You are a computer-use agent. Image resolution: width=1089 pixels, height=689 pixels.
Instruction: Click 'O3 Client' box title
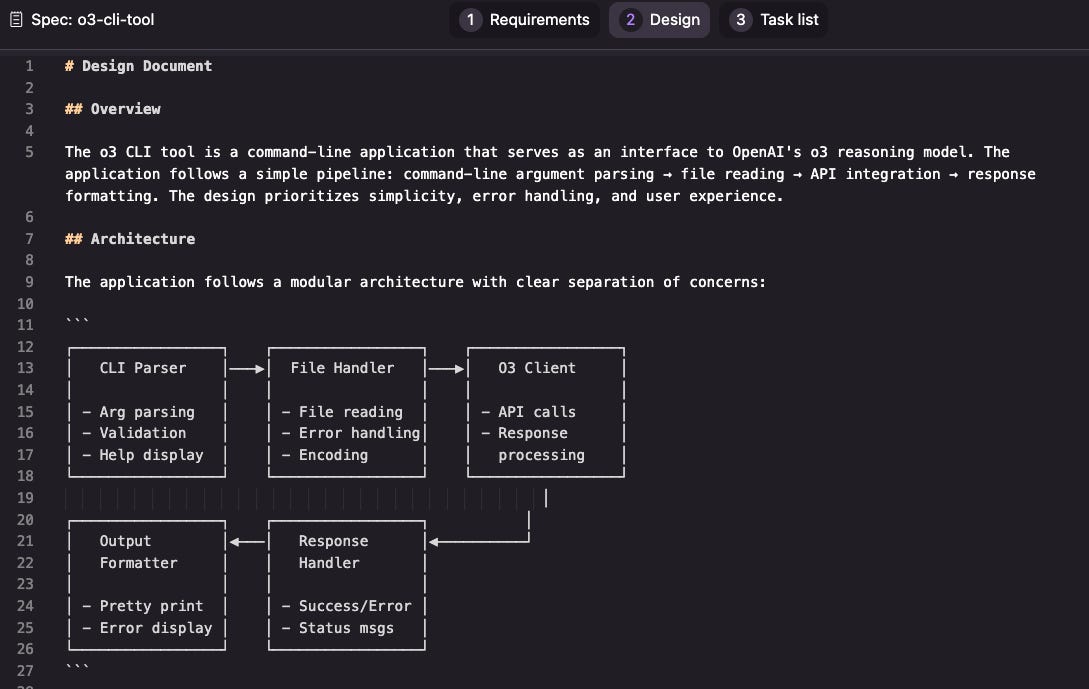[x=537, y=368]
